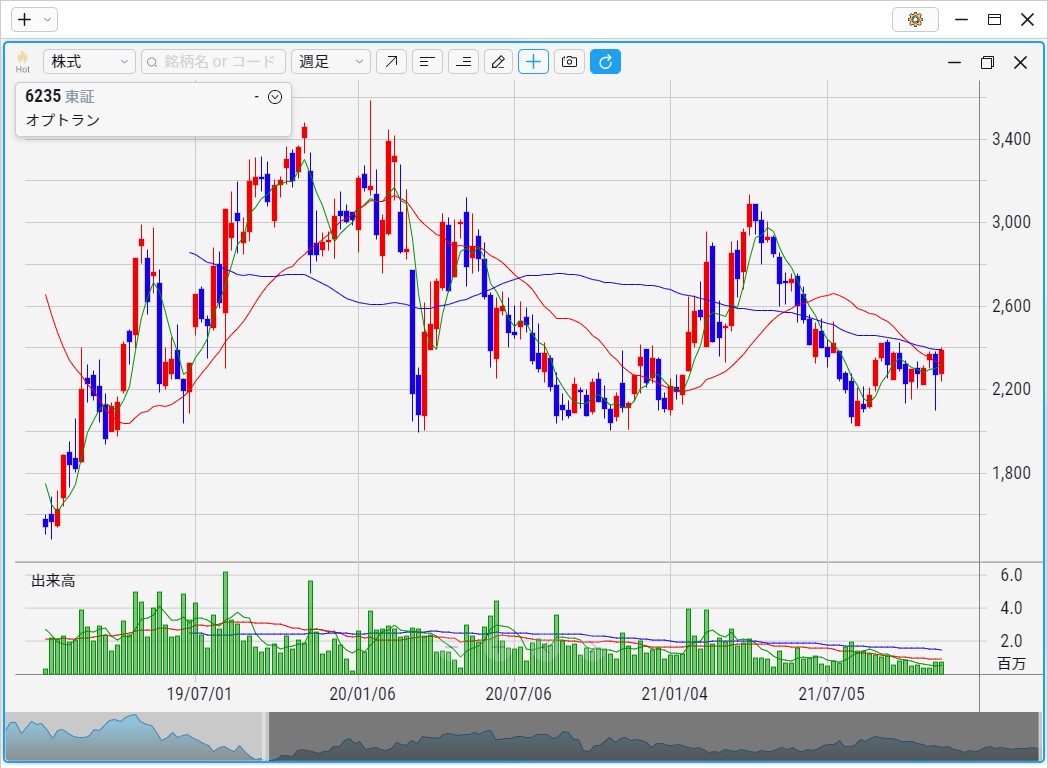
Task: Click the 1,800 price axis label
Action: 1011,473
